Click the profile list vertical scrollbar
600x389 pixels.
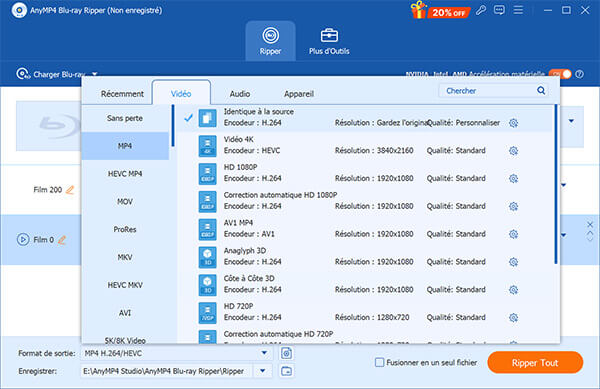coord(556,184)
